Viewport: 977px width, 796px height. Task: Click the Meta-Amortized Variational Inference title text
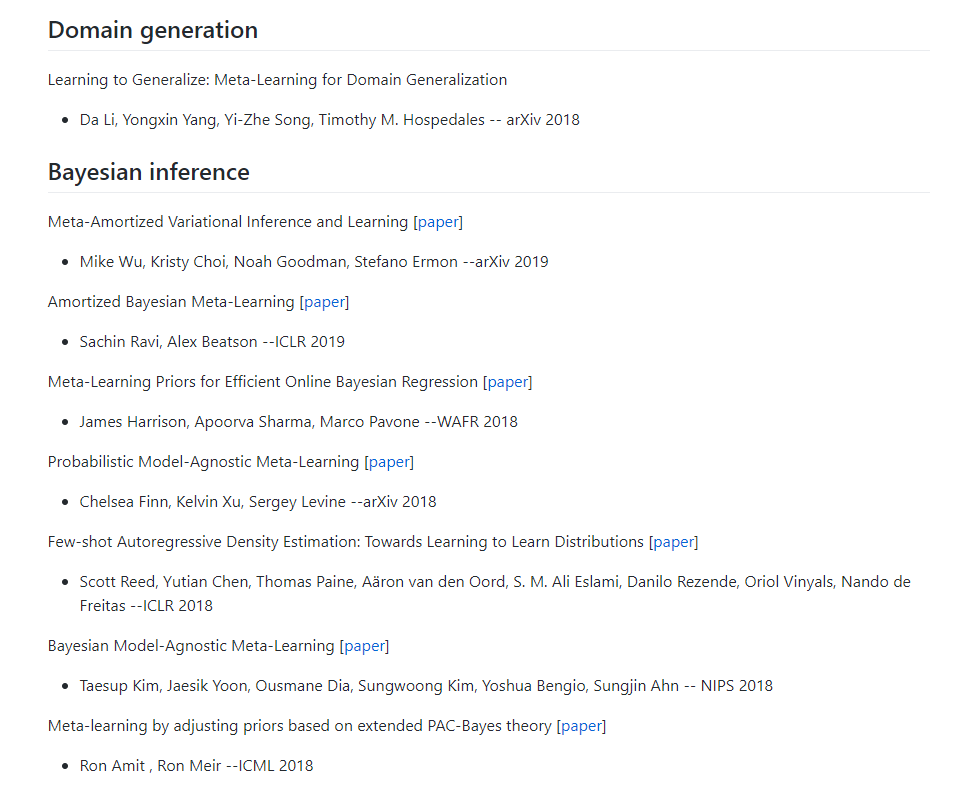point(228,222)
